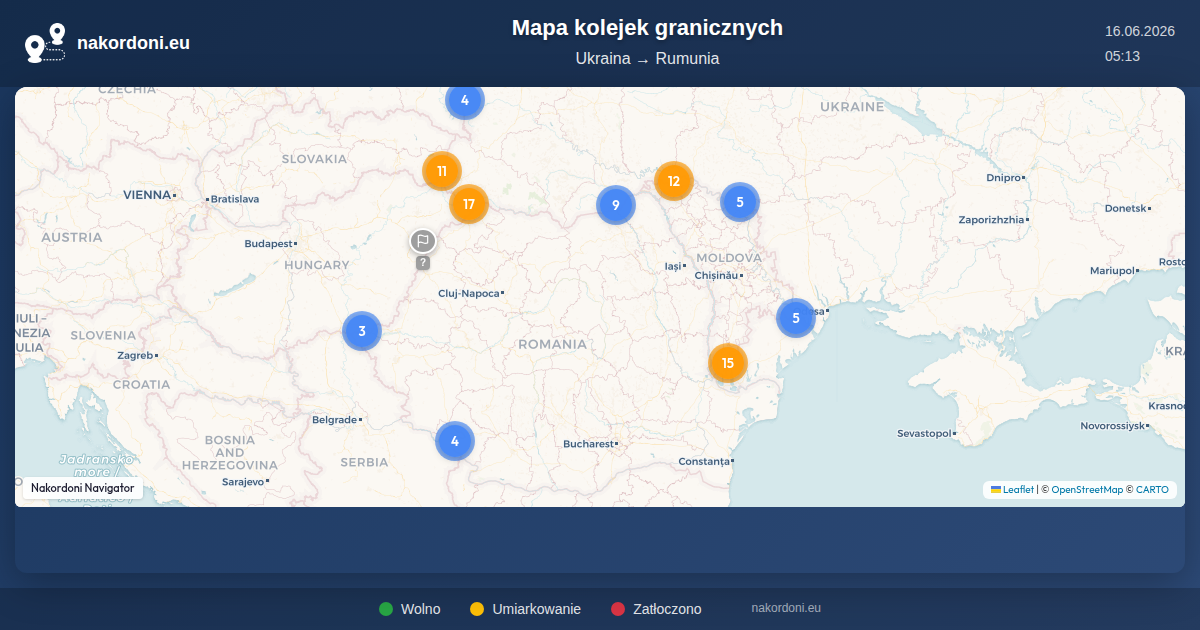Screen dimensions: 1200x630
Task: Click the yellow Umiarkowanie legend dot
Action: coord(477,609)
